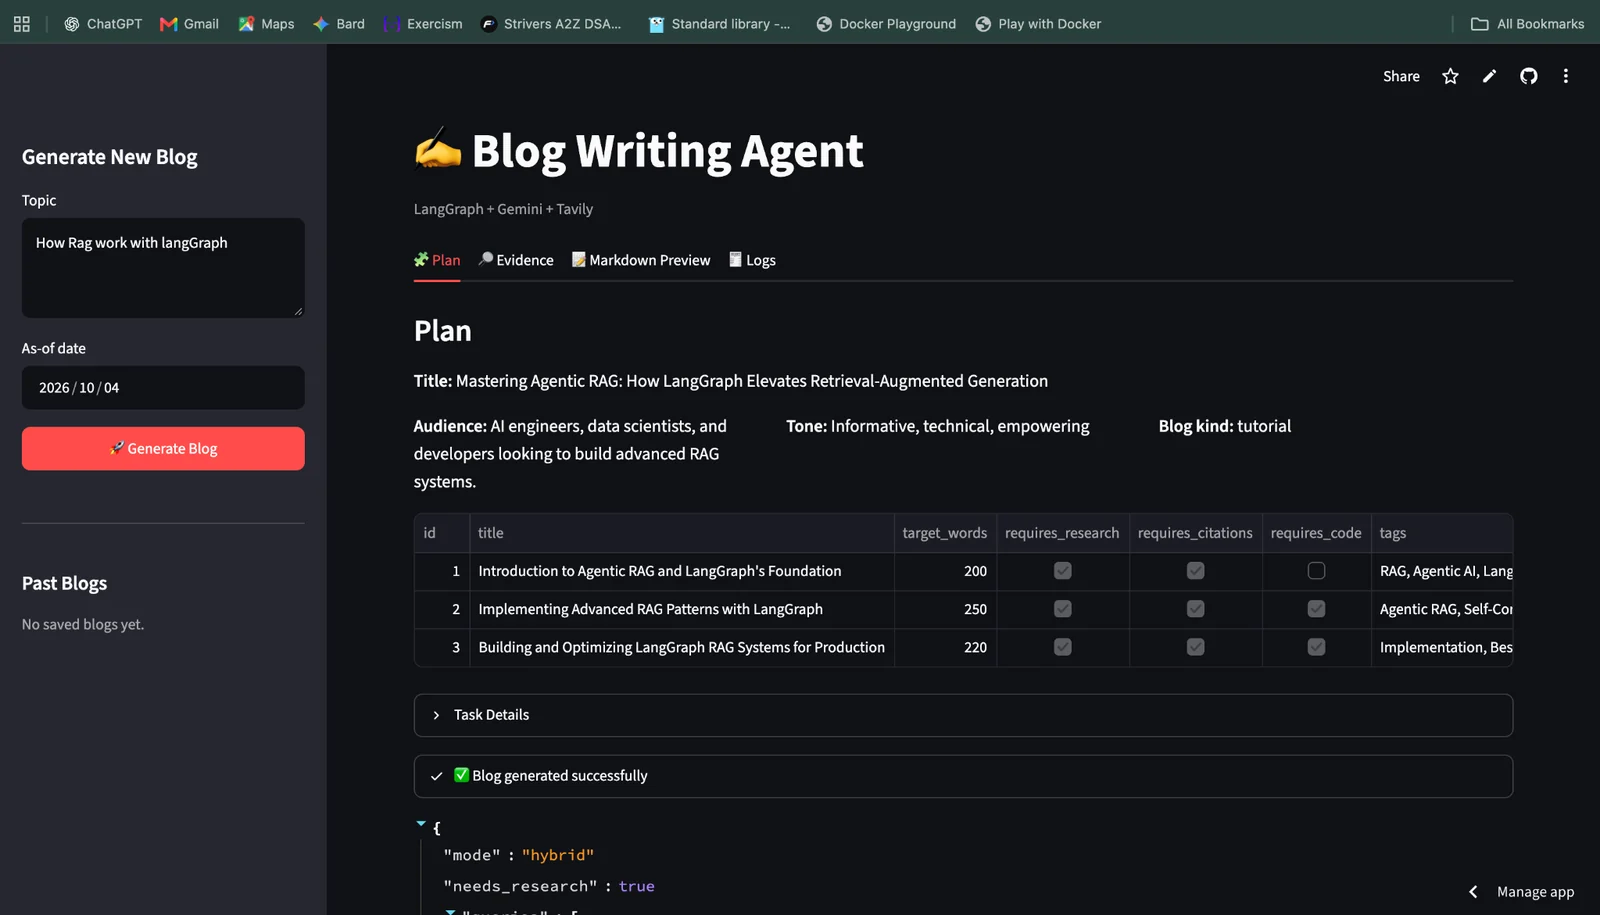Click the requires_citations column header
1600x915 pixels.
(1195, 533)
